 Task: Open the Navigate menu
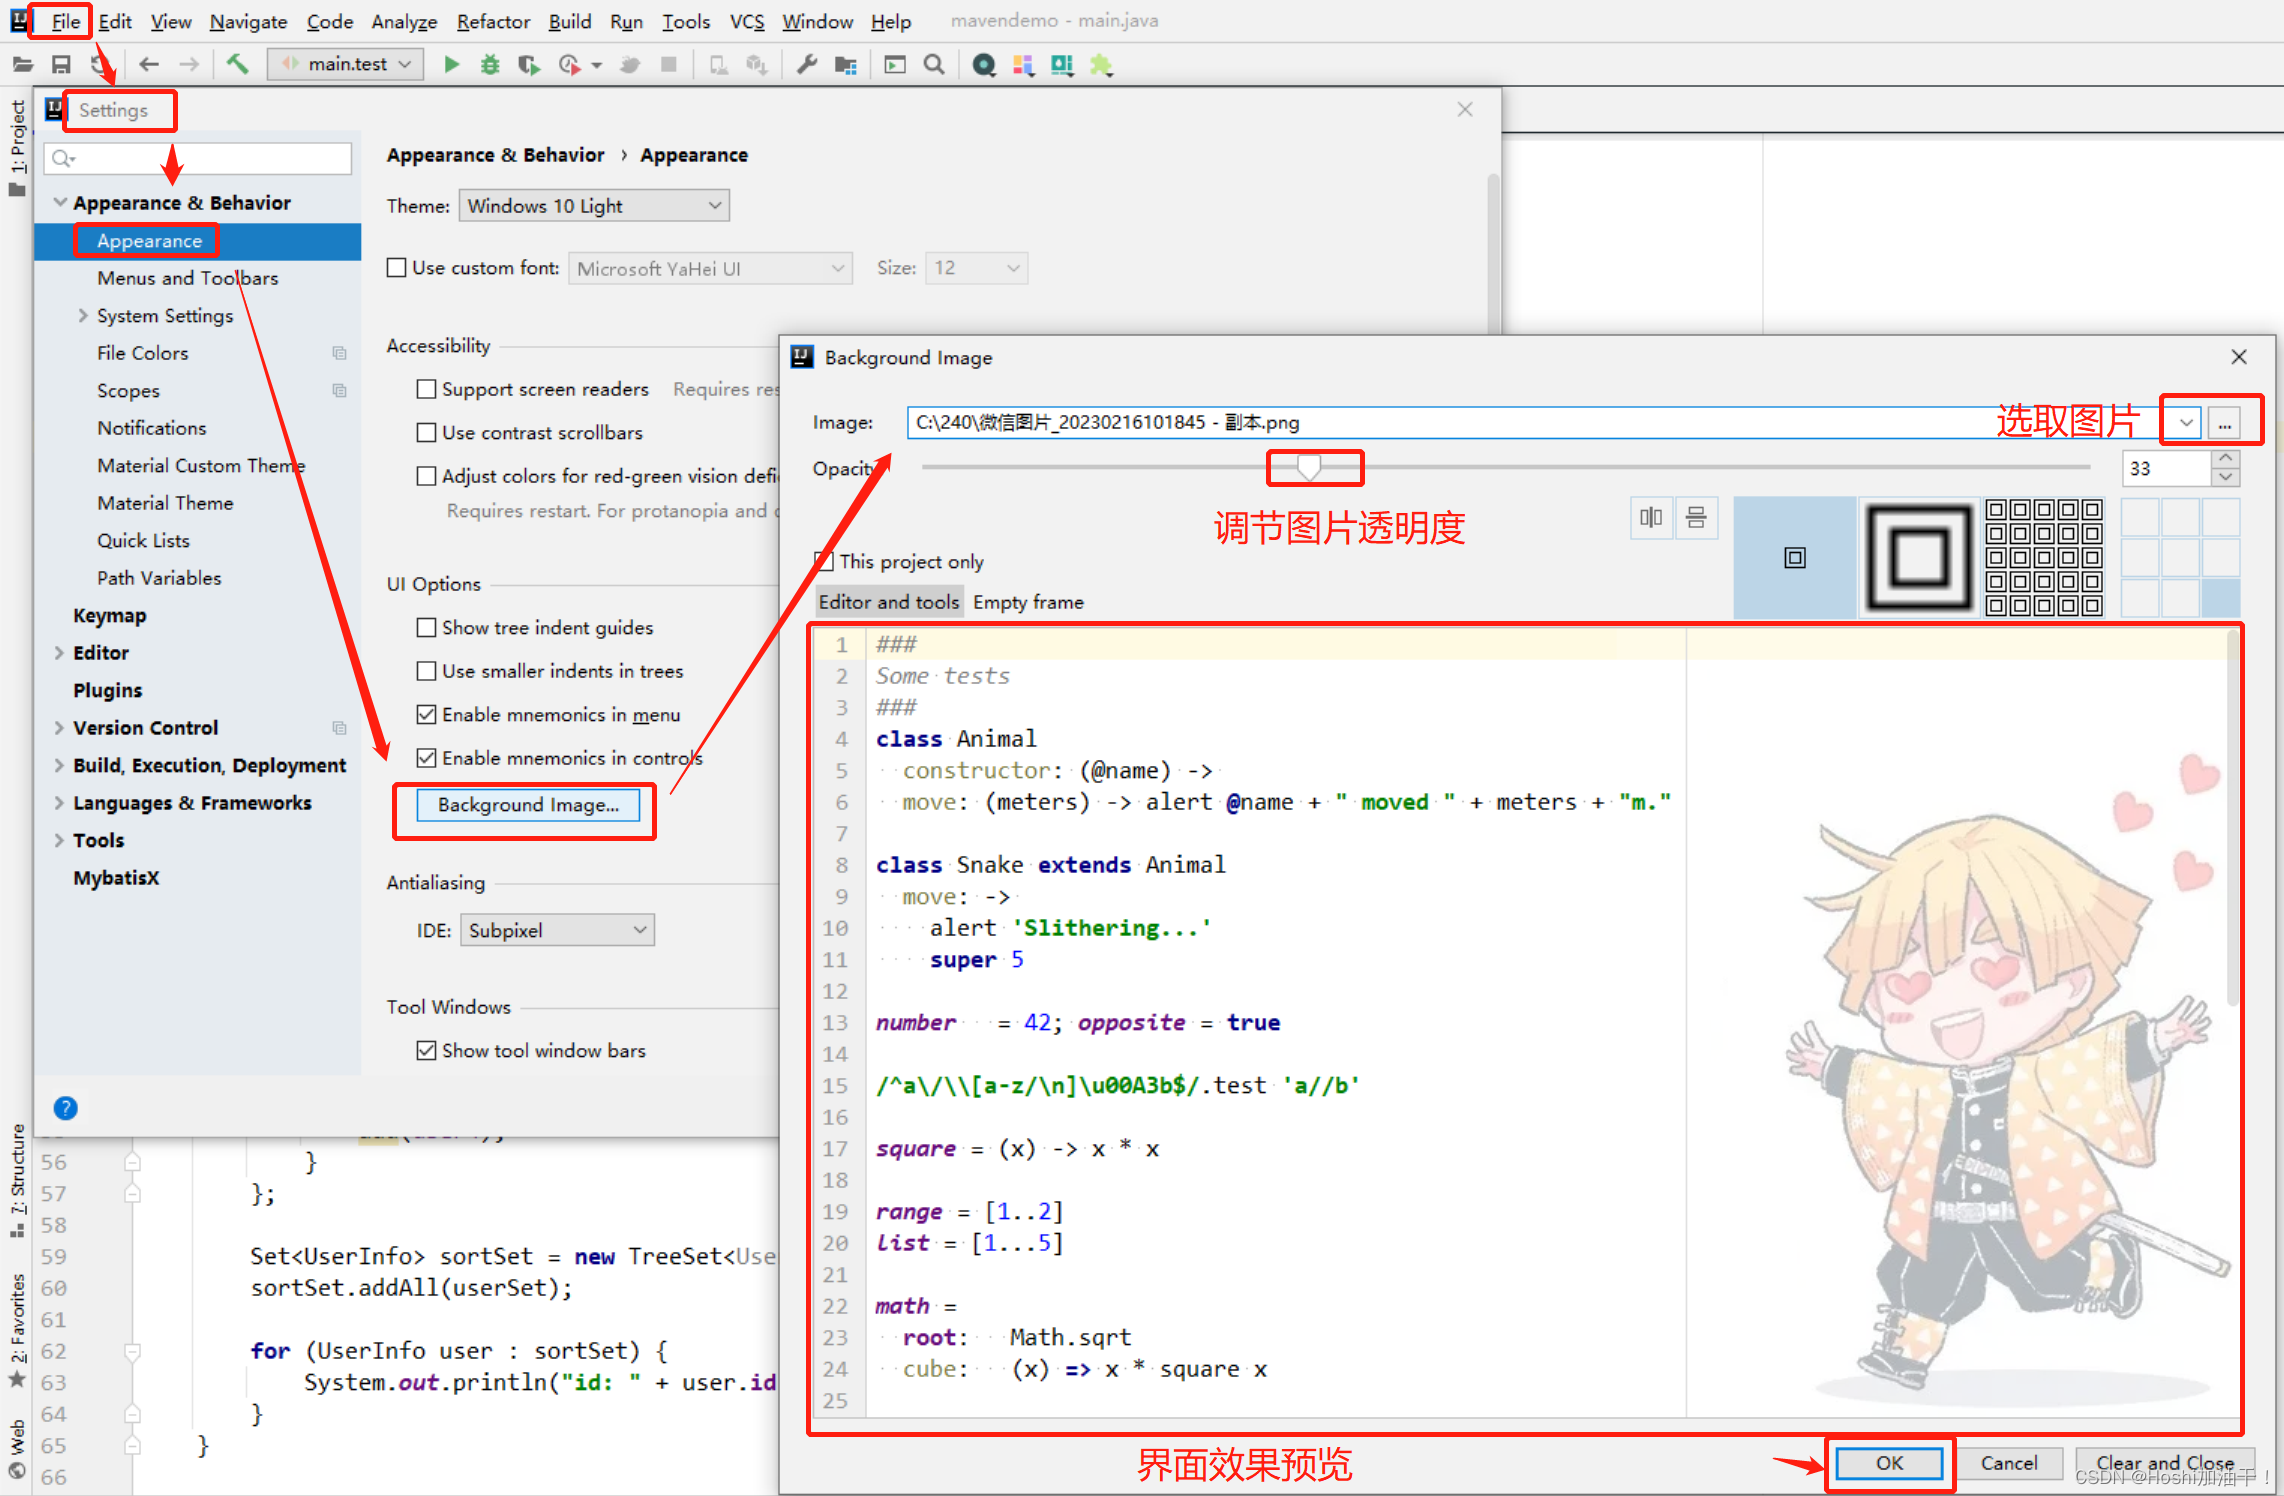pos(248,21)
